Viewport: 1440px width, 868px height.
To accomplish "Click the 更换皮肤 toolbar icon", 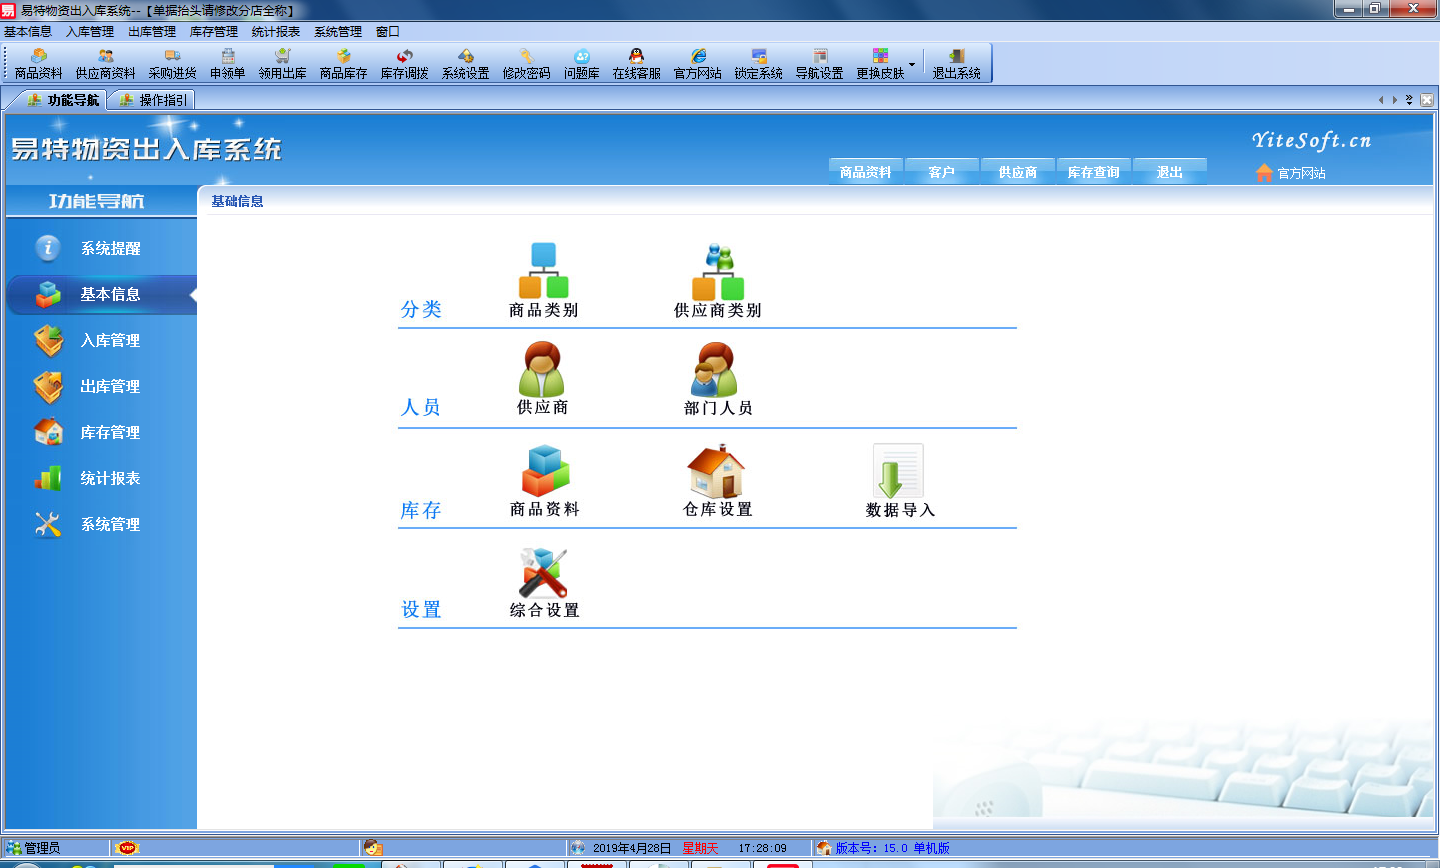I will pos(880,64).
